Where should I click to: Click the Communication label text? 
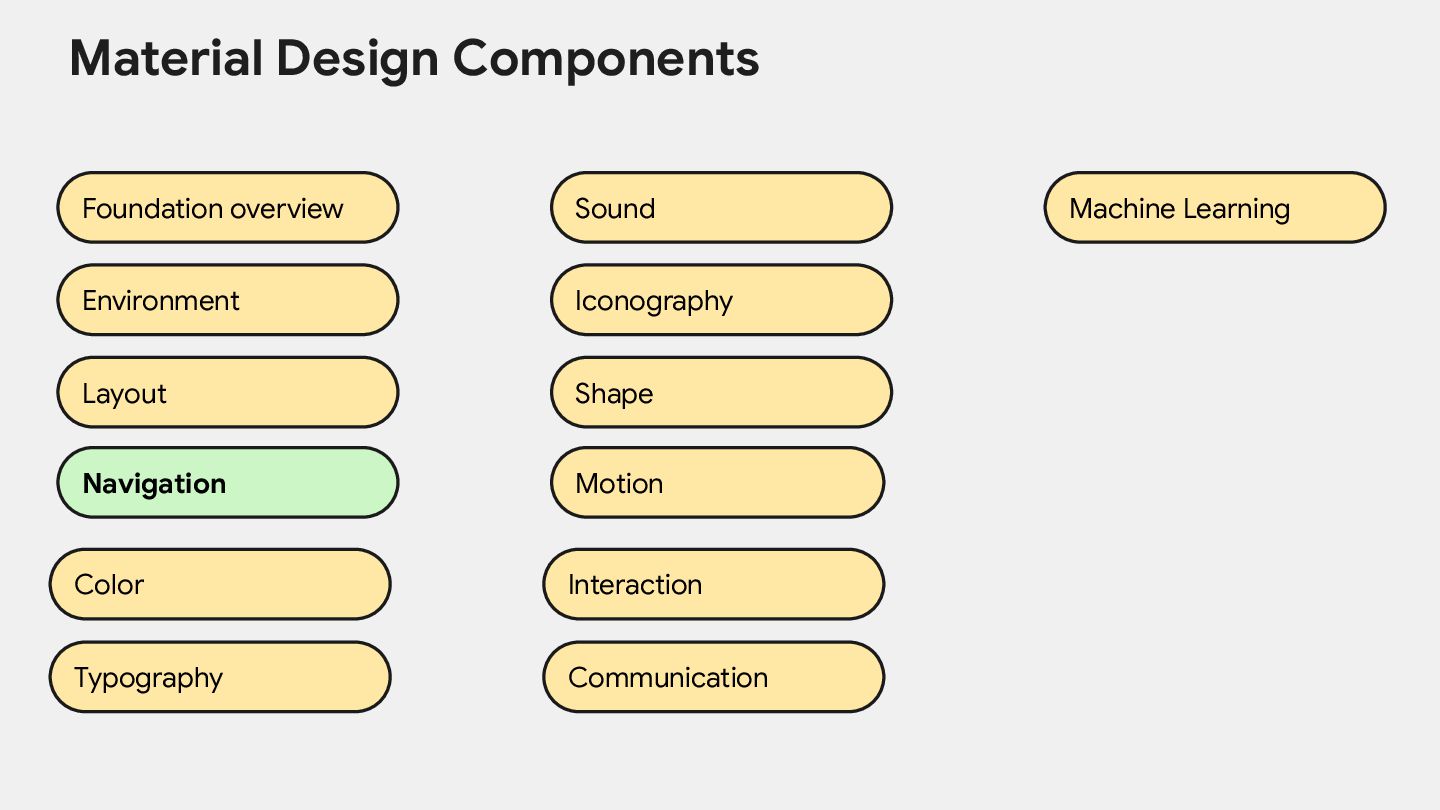(668, 678)
